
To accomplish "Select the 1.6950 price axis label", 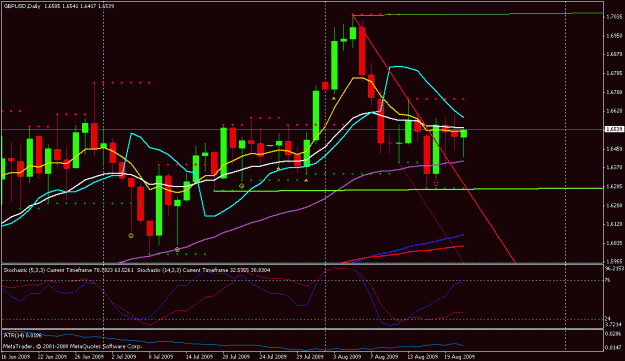I will [x=613, y=35].
